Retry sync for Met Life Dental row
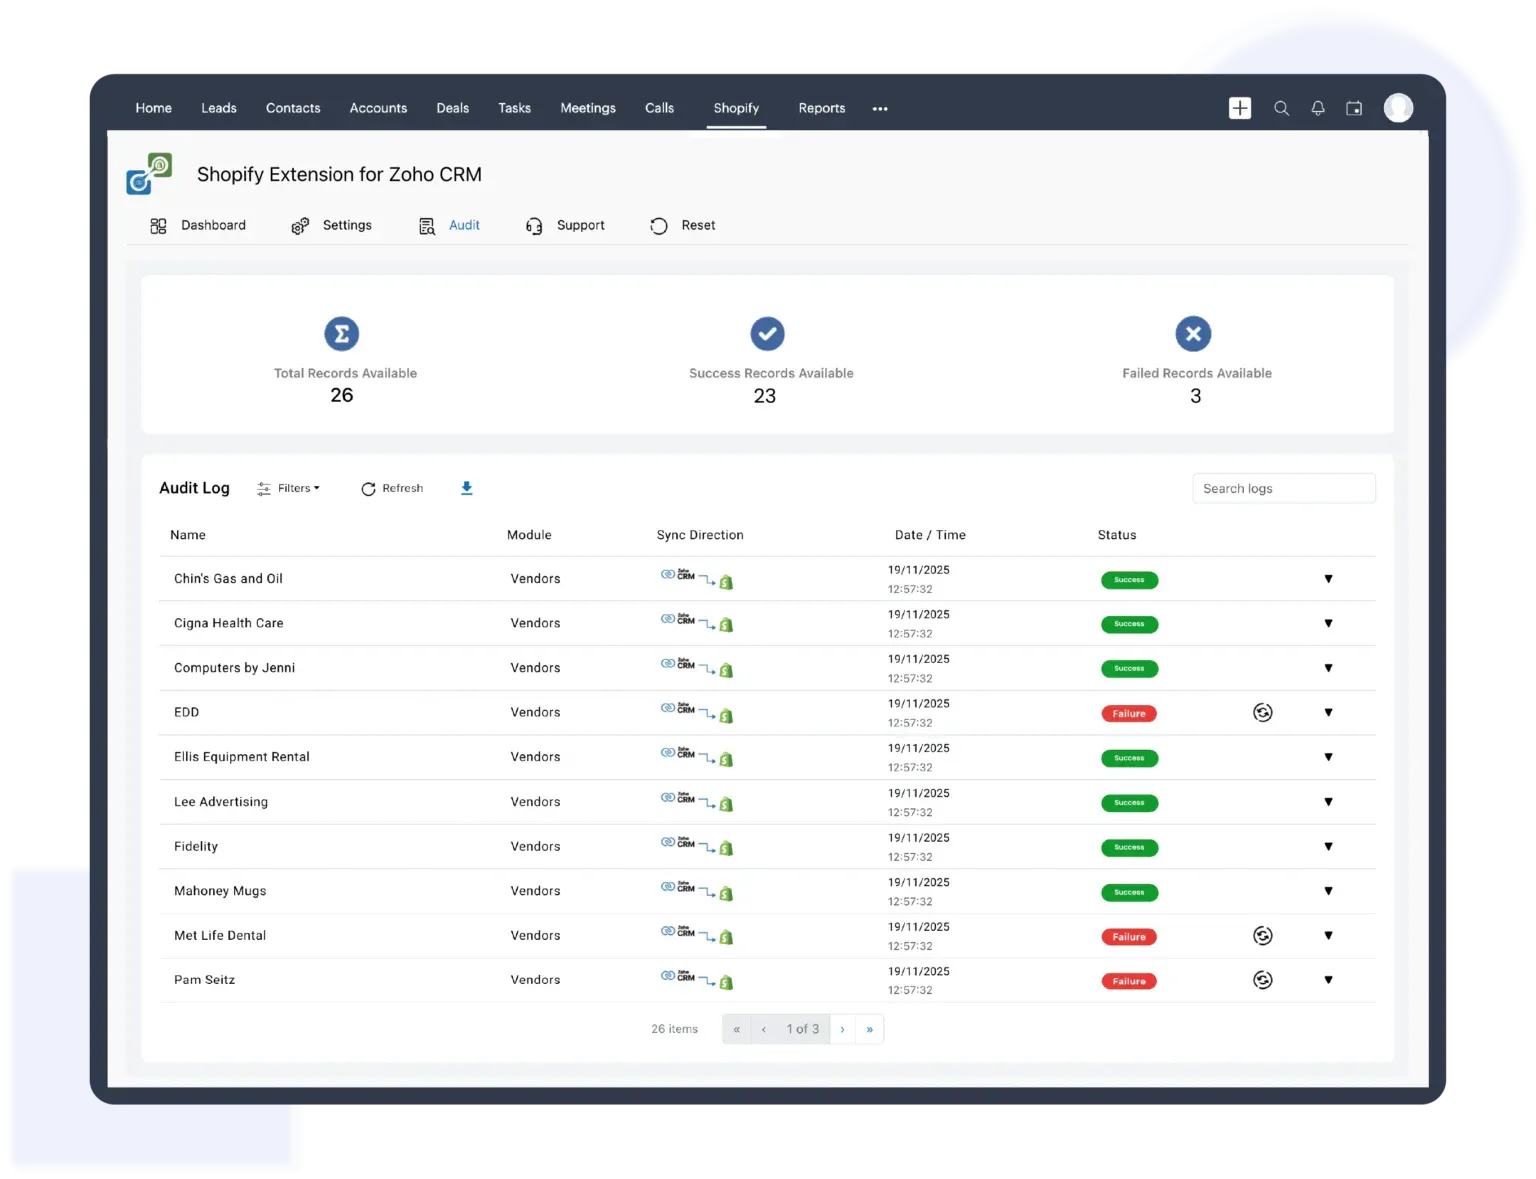This screenshot has width=1536, height=1179. tap(1263, 935)
